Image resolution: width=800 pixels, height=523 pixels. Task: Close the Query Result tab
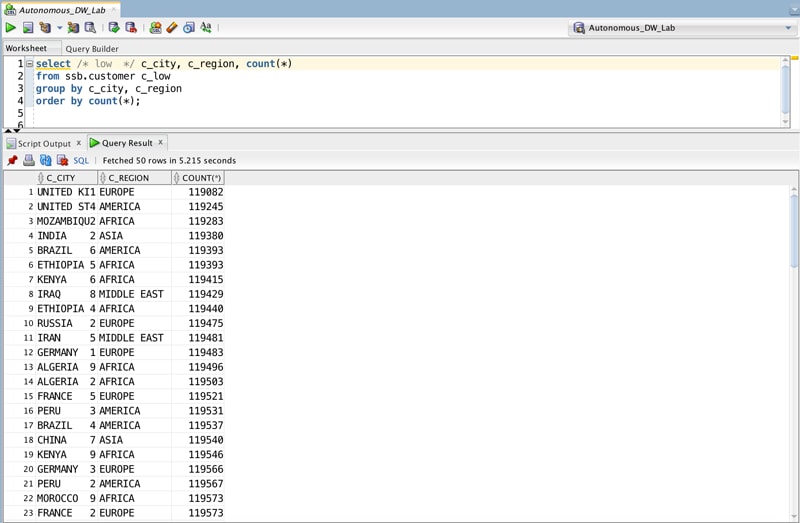point(160,143)
